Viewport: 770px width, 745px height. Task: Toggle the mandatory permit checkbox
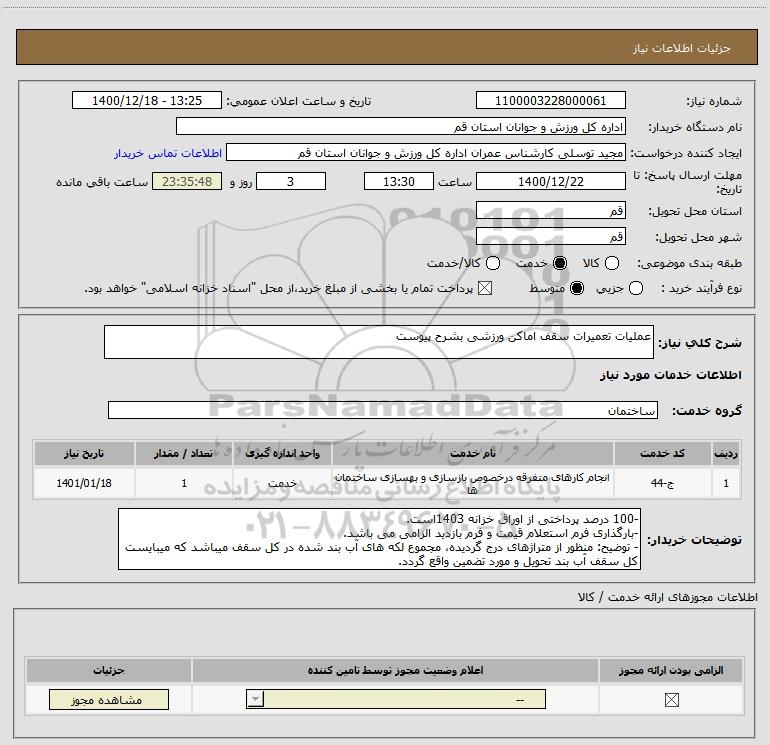click(671, 700)
